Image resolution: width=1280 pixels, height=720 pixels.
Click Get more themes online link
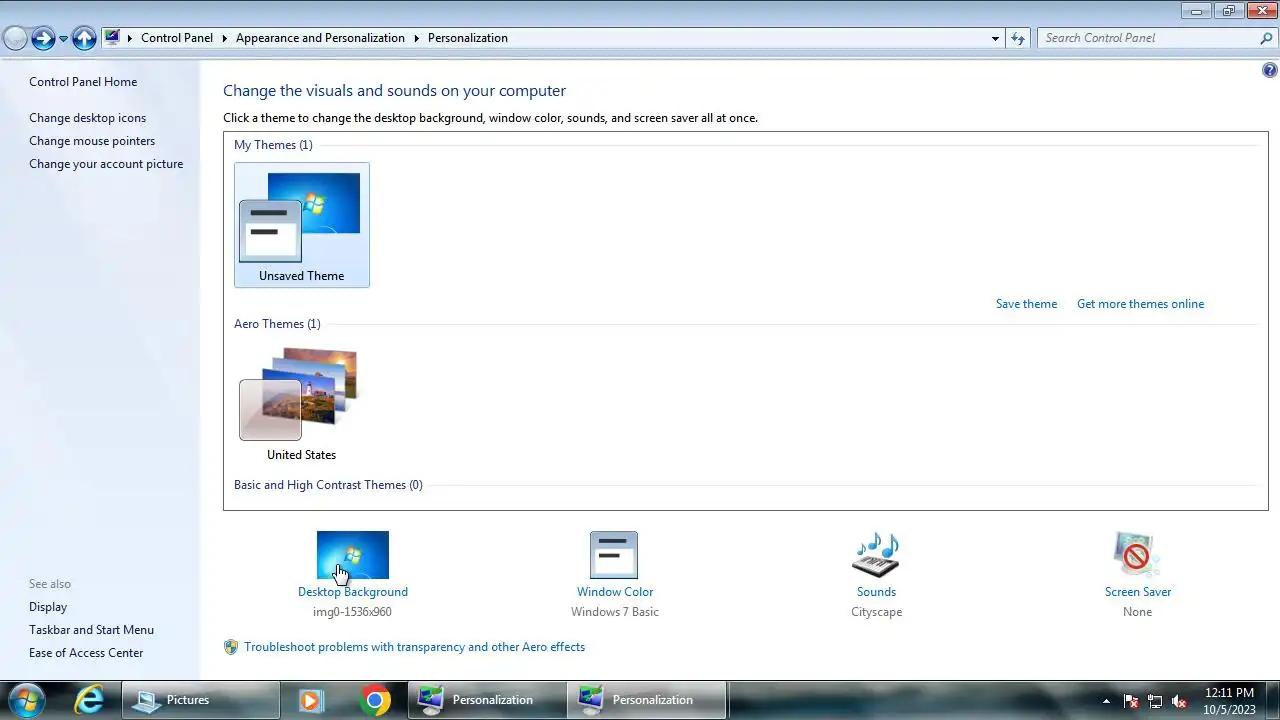(1140, 304)
